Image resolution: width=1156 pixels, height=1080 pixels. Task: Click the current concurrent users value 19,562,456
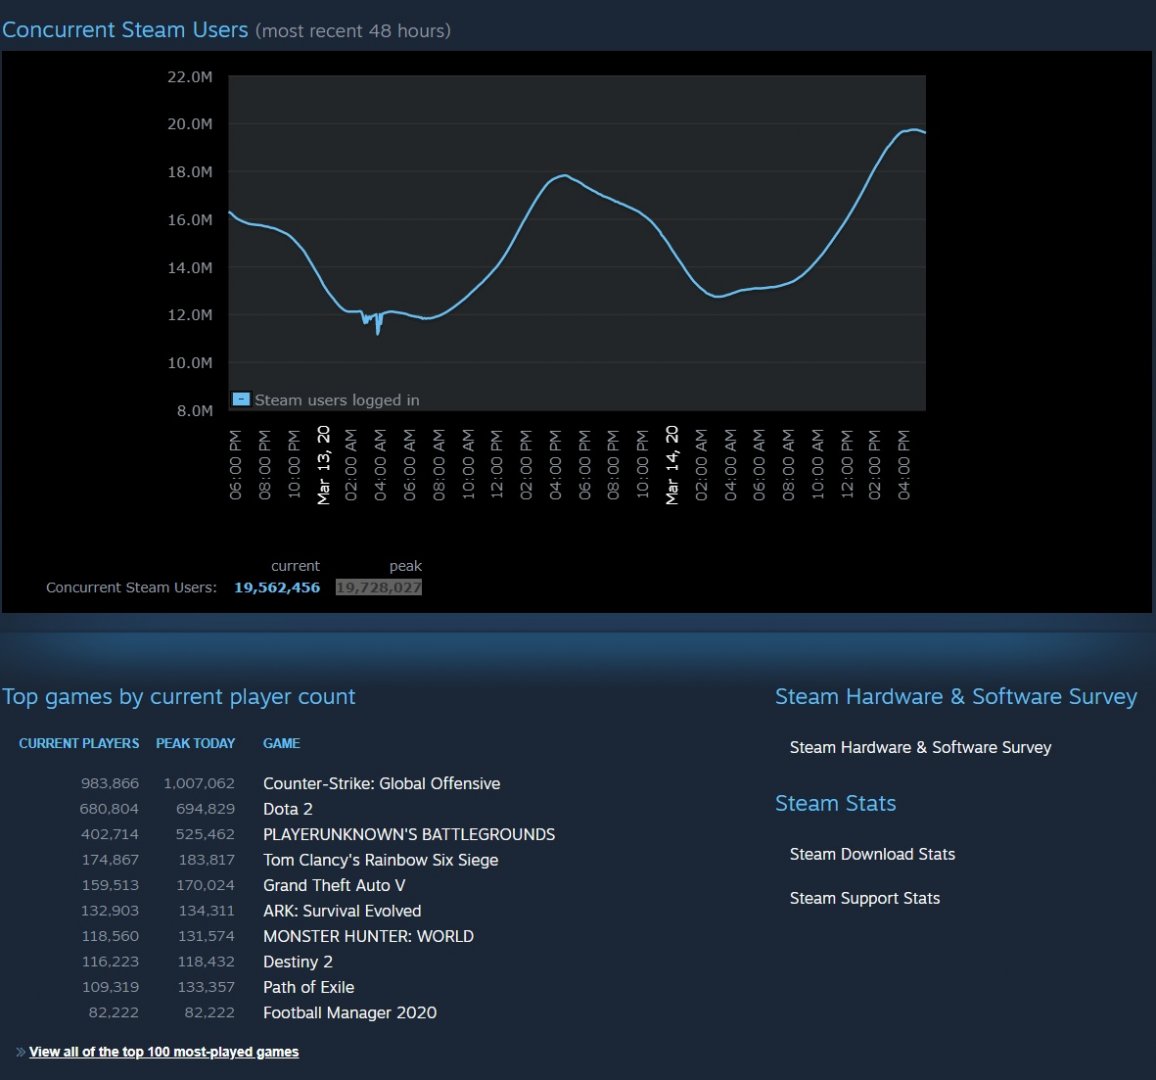pos(277,587)
